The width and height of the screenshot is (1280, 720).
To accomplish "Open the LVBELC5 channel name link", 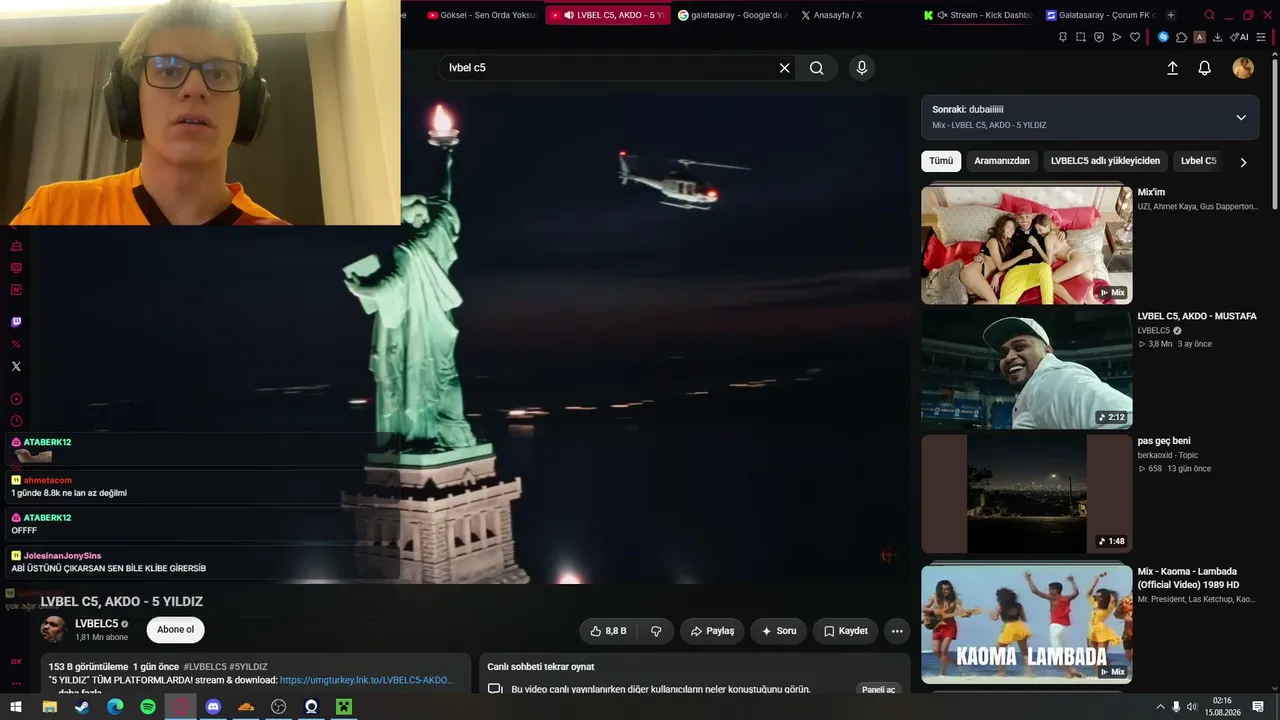I will pyautogui.click(x=96, y=624).
